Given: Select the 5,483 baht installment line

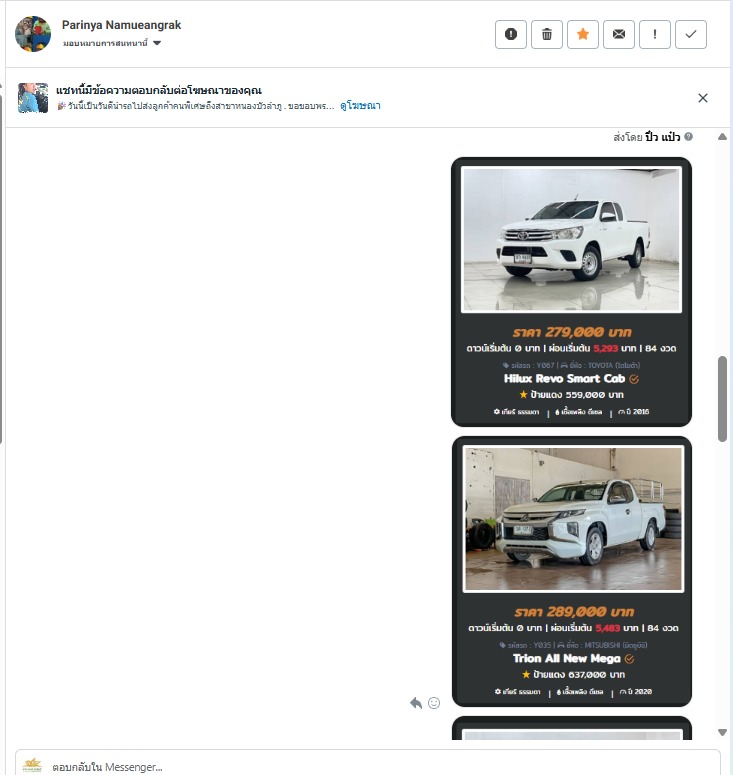Looking at the screenshot, I should click(x=573, y=628).
